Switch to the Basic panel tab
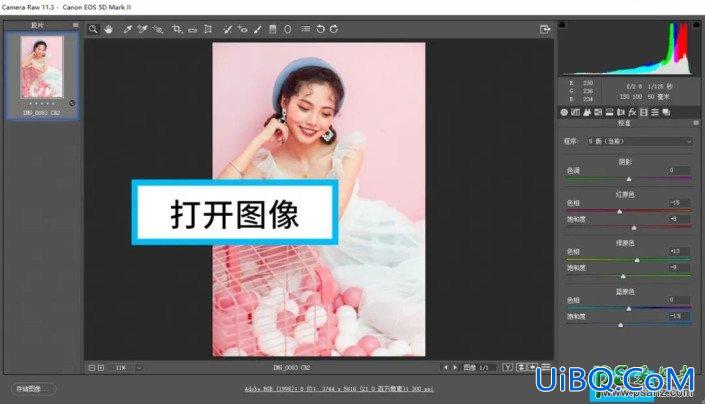This screenshot has width=705, height=404. tap(564, 112)
